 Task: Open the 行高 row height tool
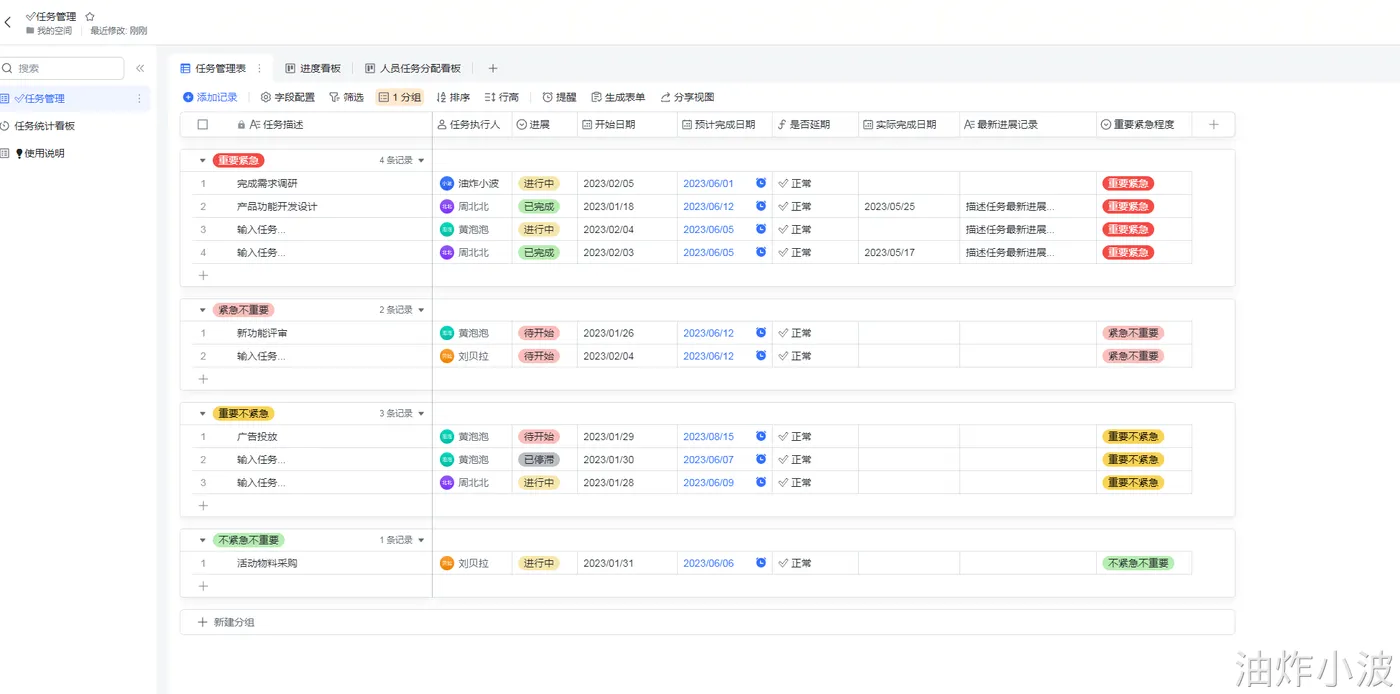502,97
